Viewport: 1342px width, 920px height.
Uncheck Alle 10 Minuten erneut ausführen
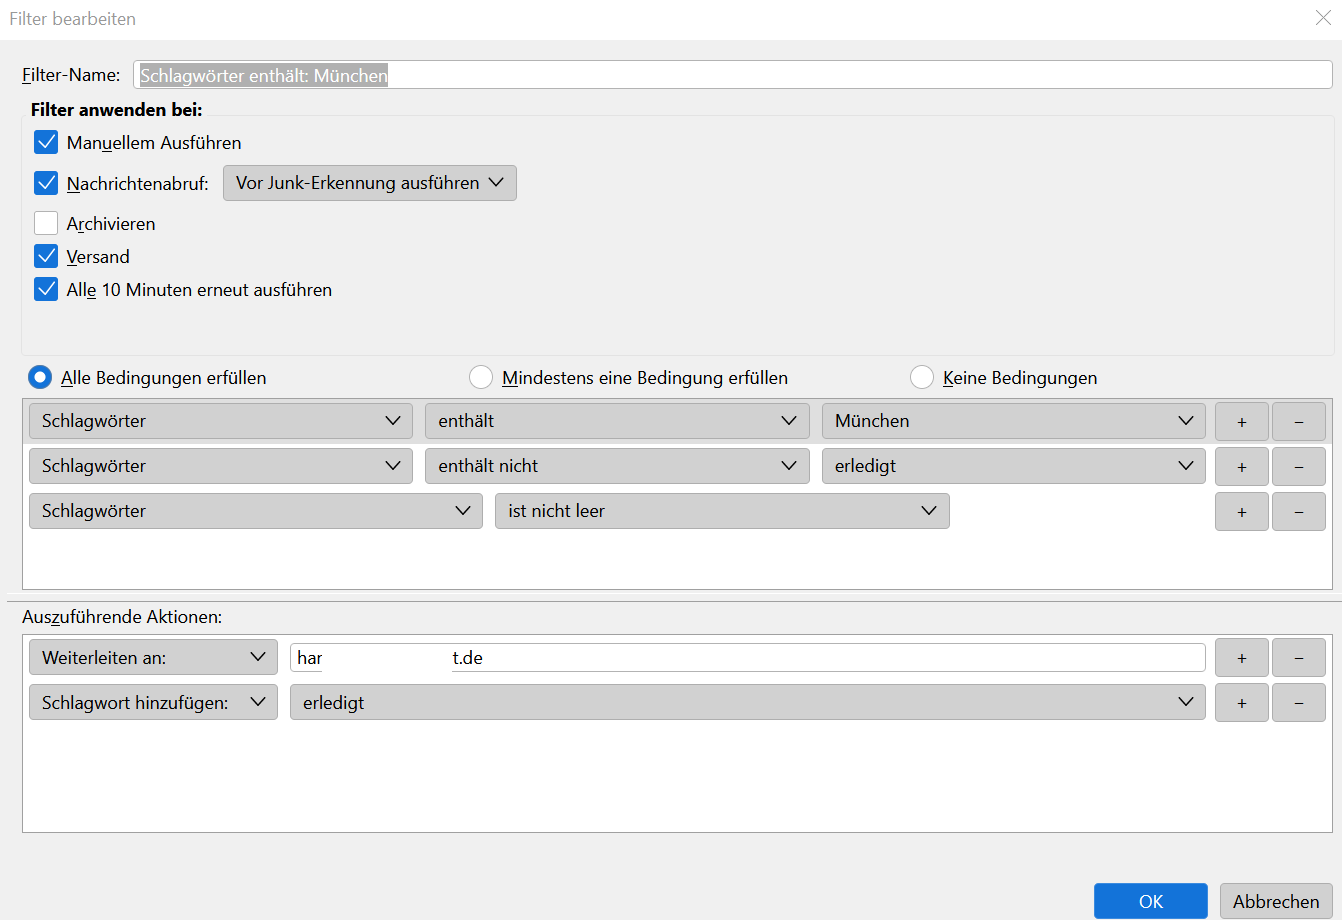tap(46, 289)
